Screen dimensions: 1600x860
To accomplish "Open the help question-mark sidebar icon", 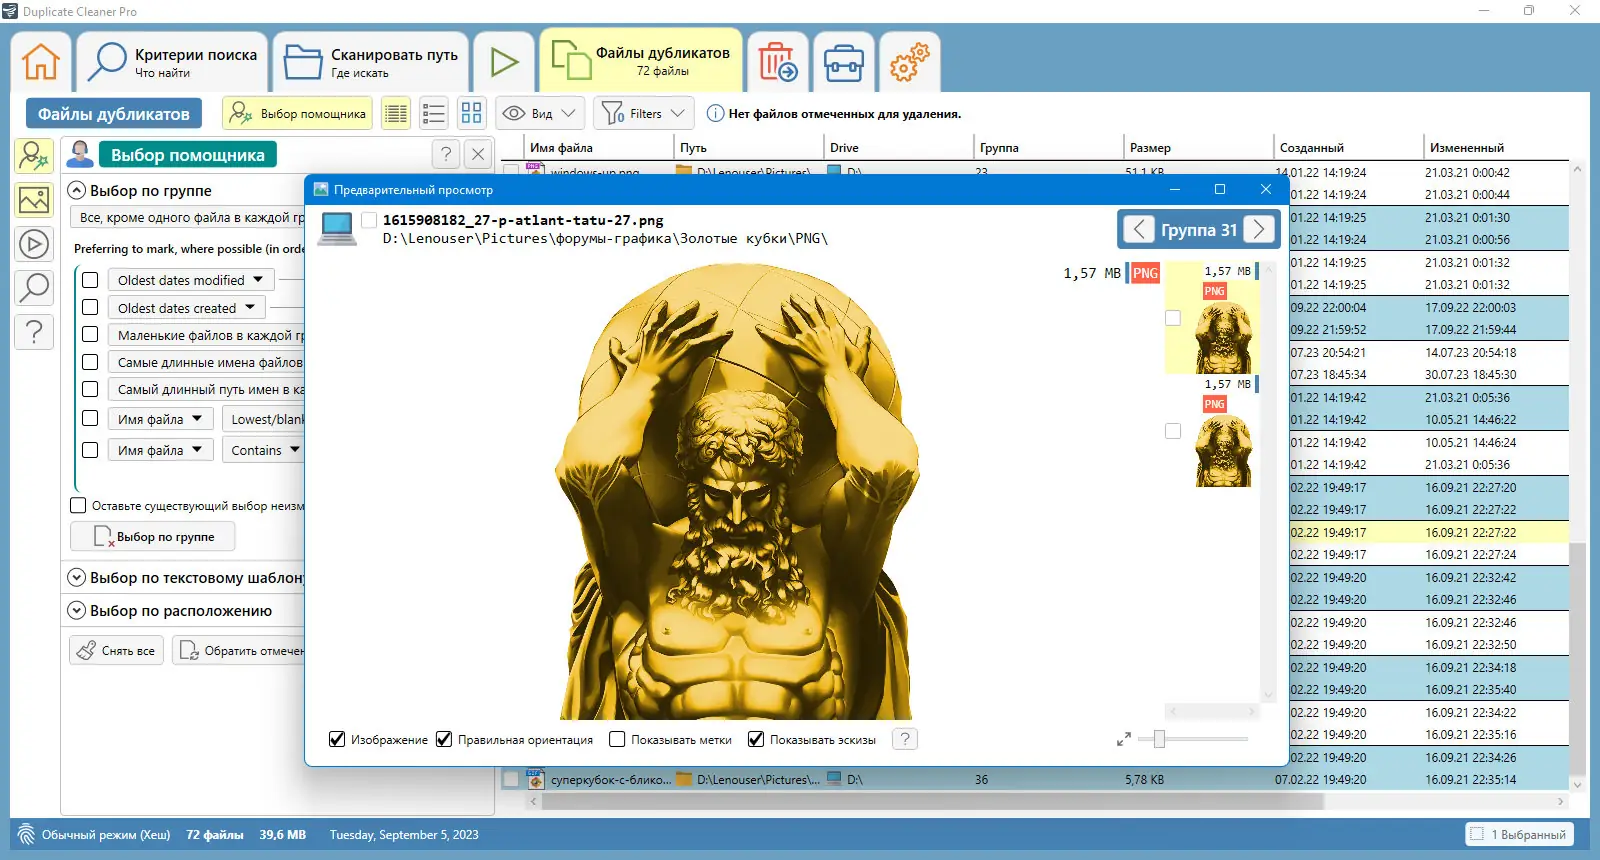I will coord(34,332).
